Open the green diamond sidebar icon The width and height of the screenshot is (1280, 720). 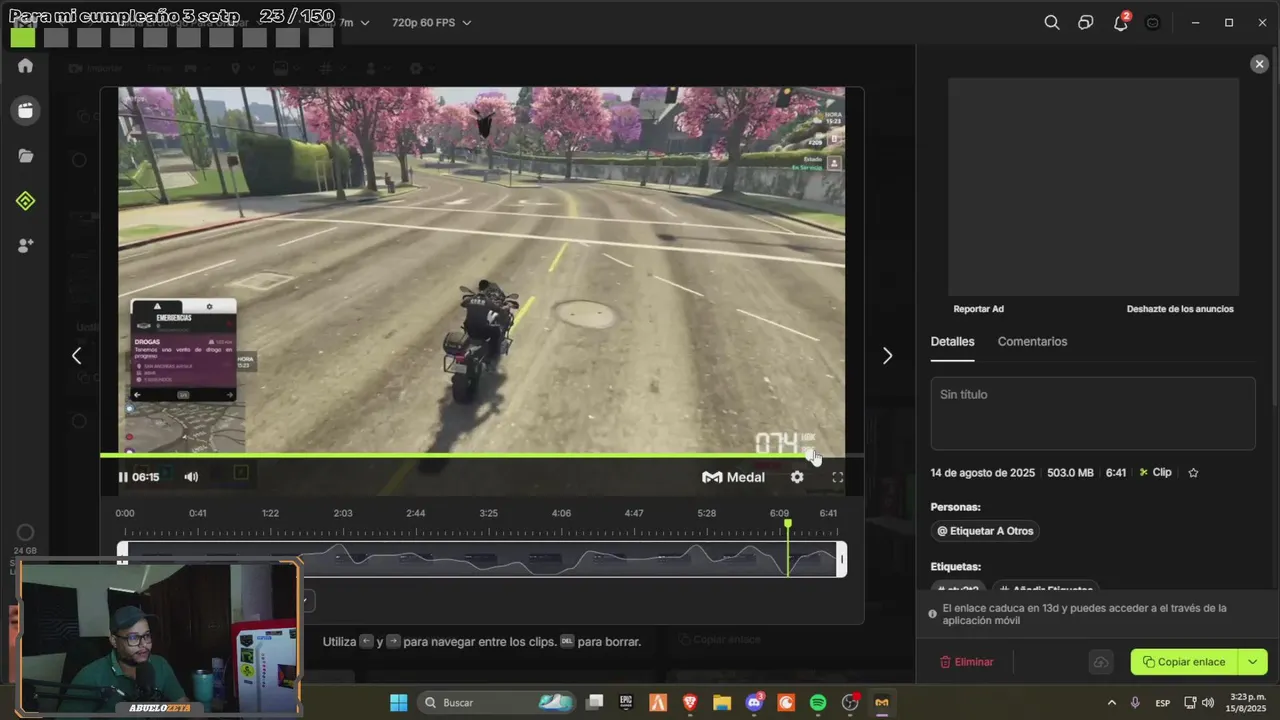(x=26, y=201)
